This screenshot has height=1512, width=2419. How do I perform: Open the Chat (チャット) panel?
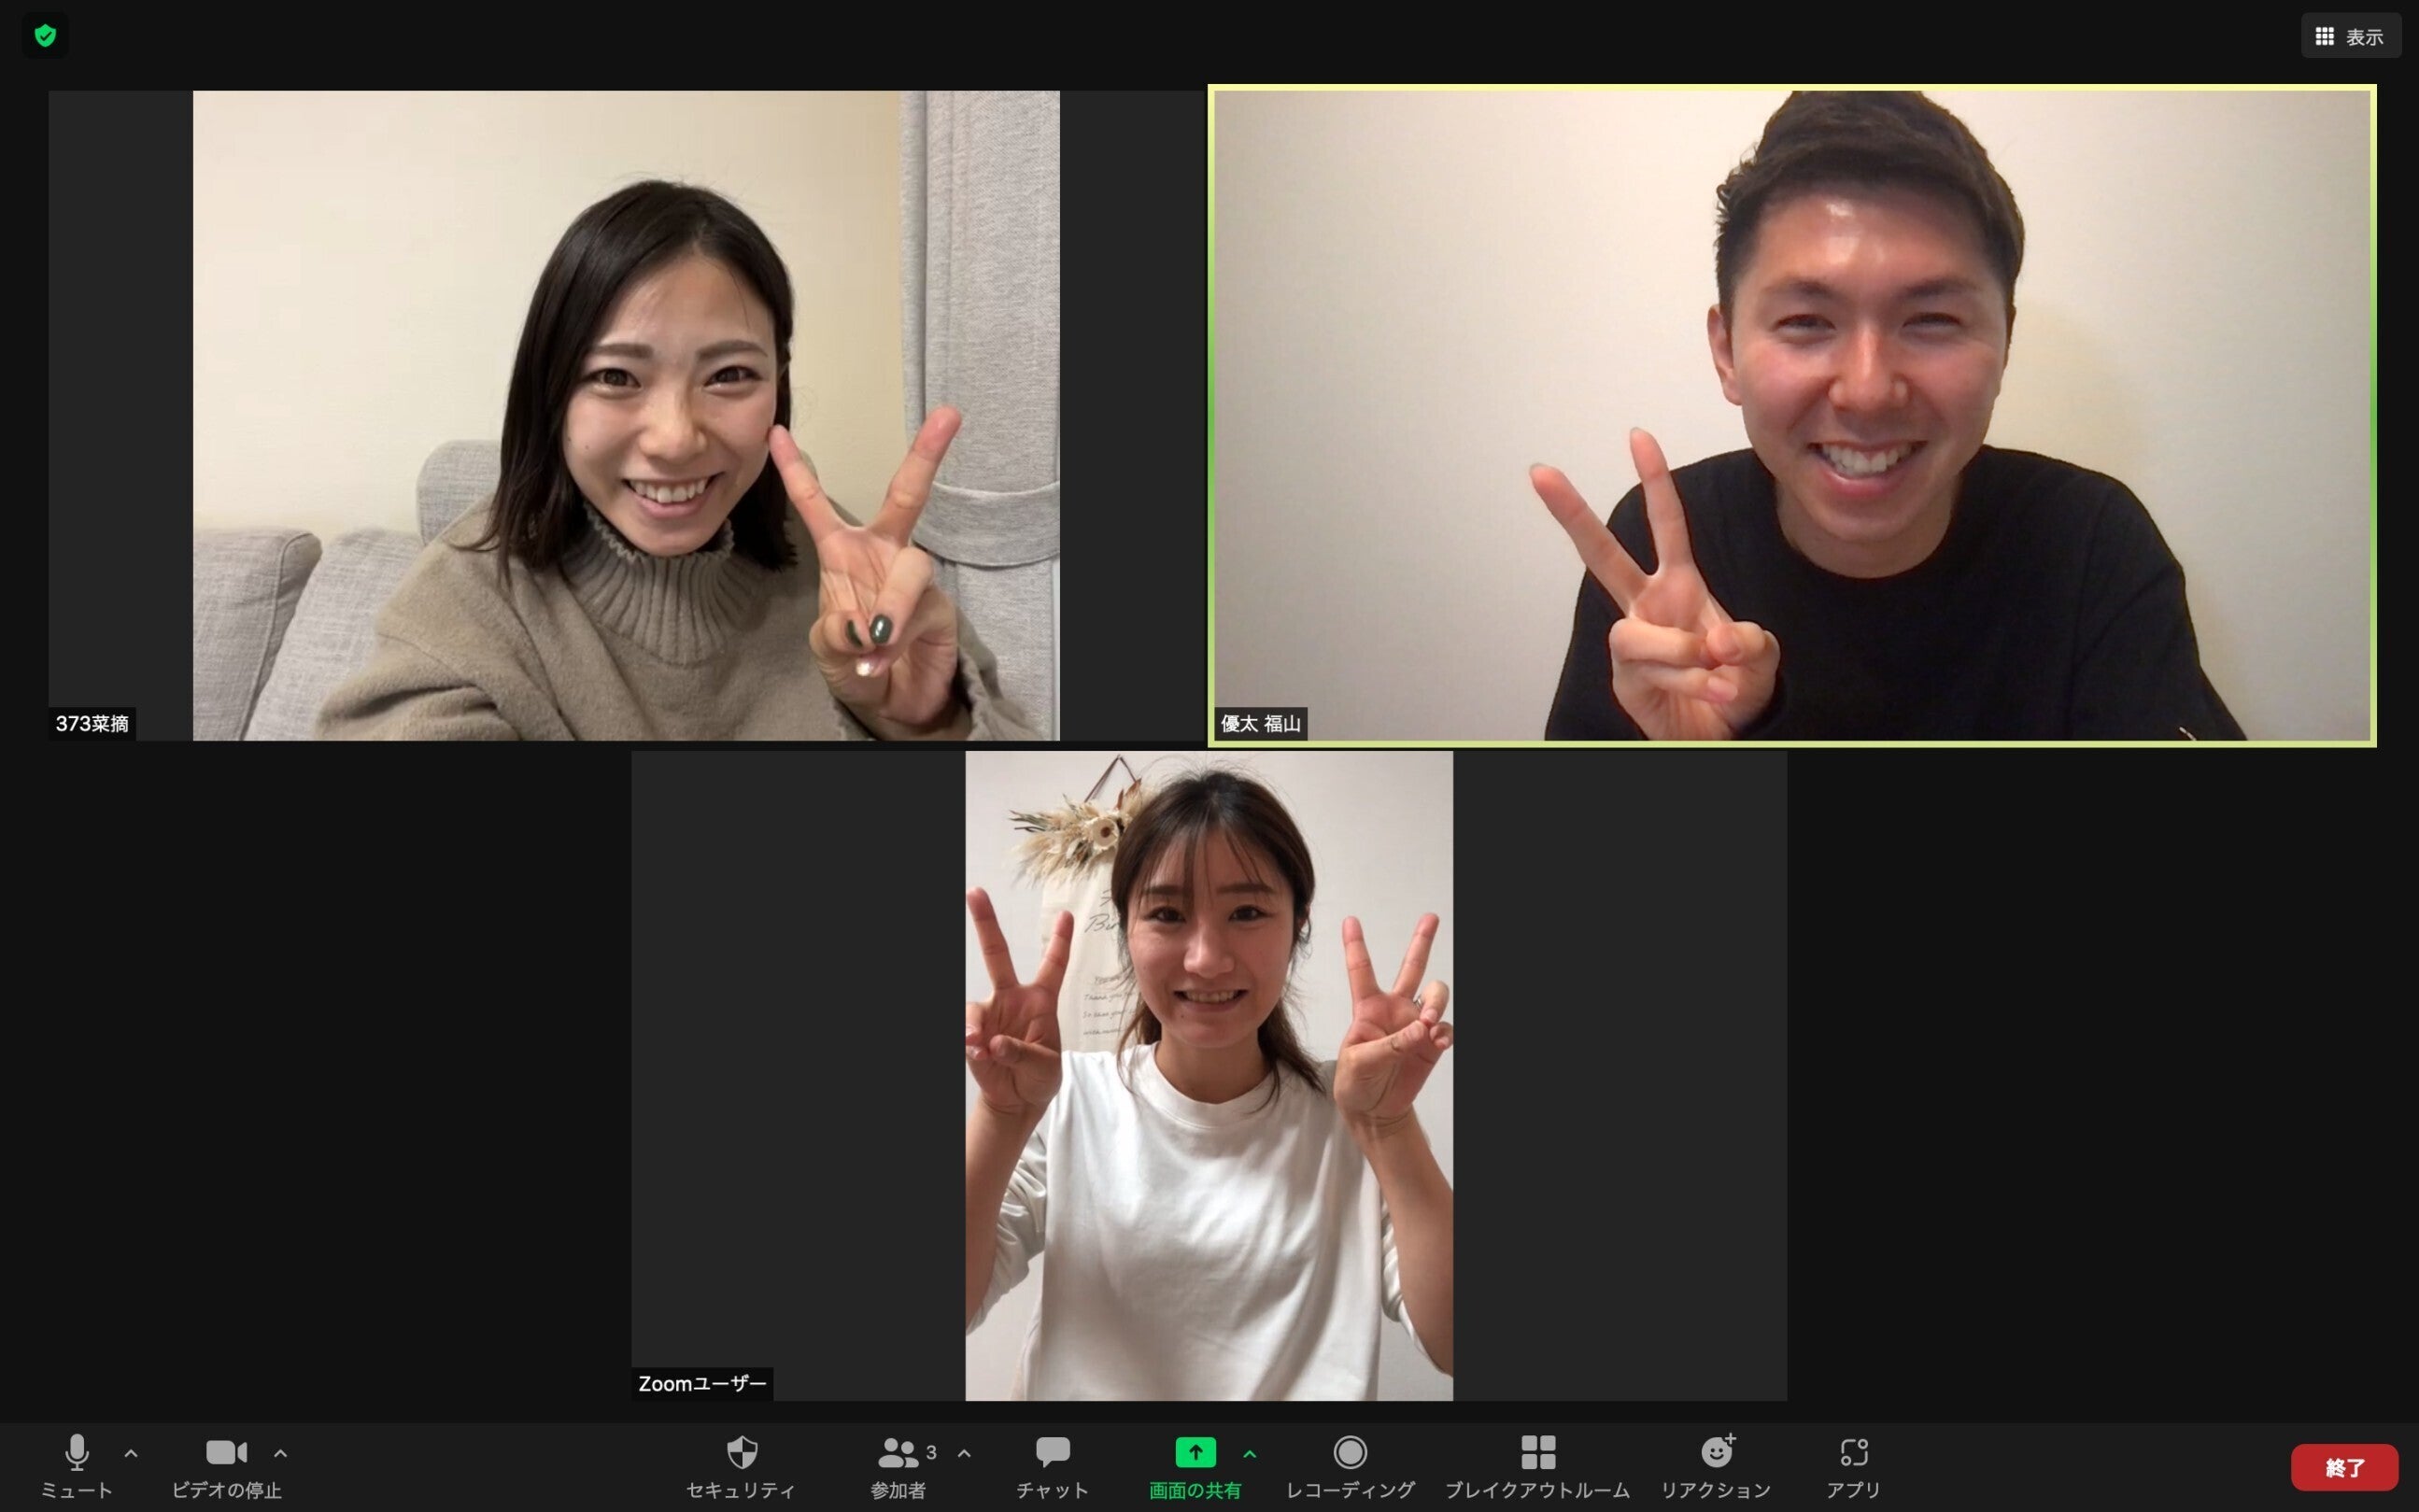[x=1052, y=1452]
